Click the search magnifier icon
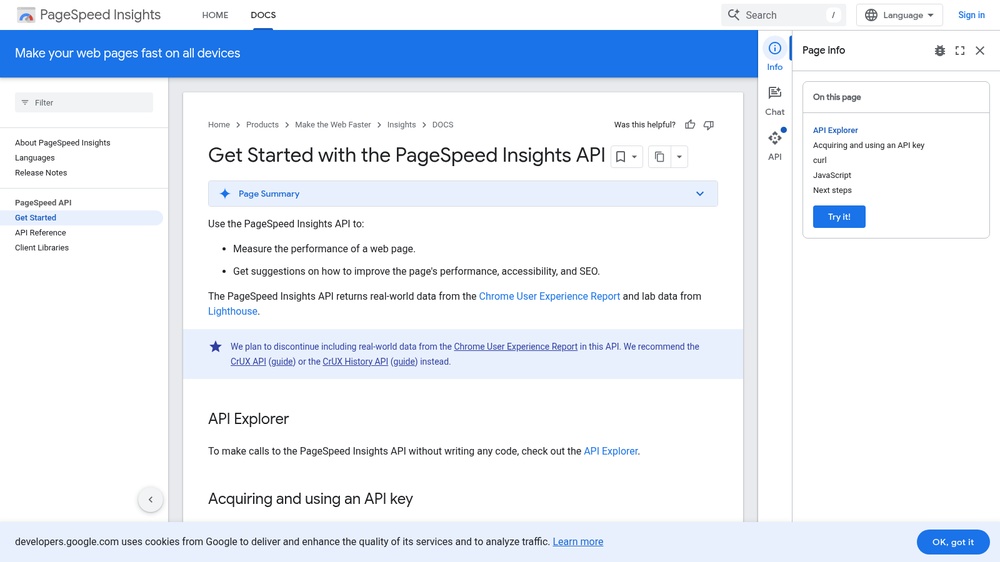This screenshot has width=1000, height=562. 733,15
